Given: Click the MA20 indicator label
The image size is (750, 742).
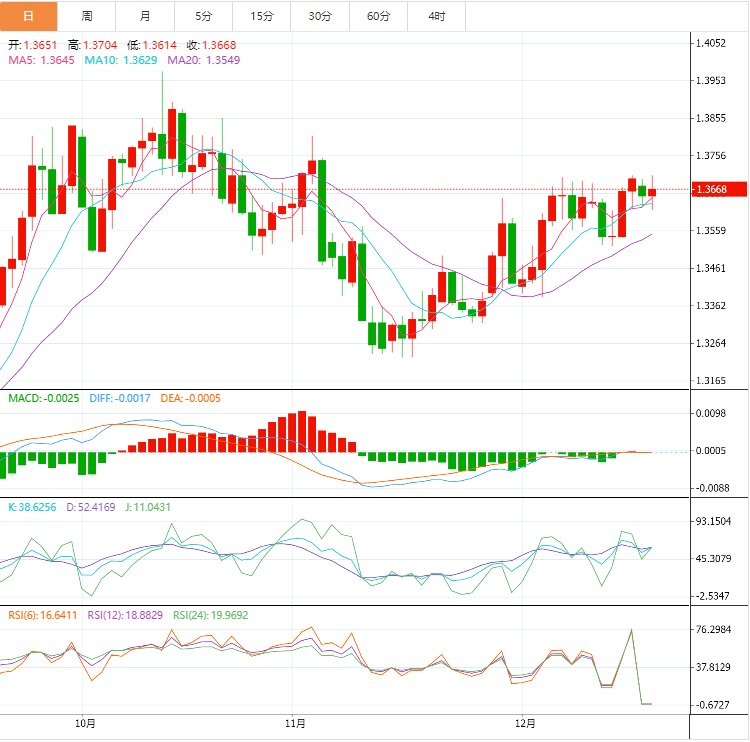Looking at the screenshot, I should (203, 60).
